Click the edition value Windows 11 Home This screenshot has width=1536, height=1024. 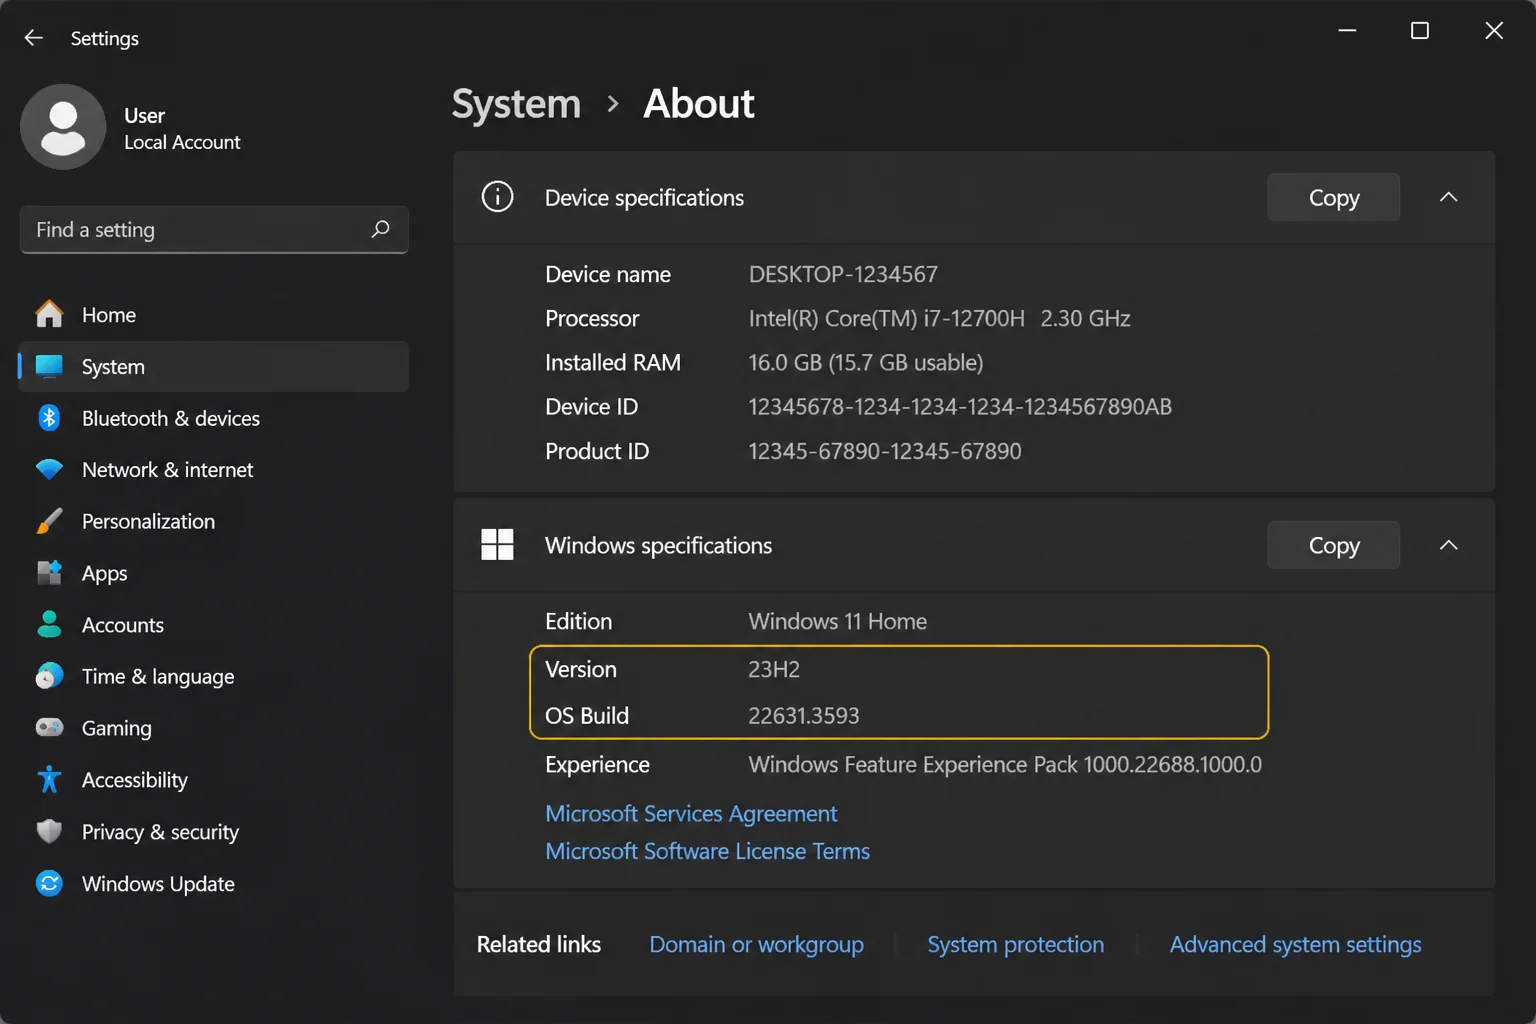point(838,621)
